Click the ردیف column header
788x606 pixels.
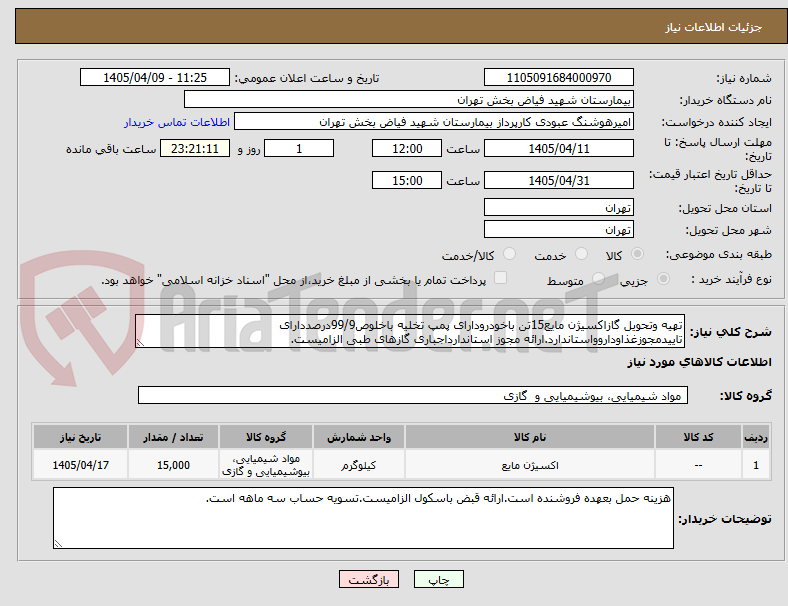[756, 437]
